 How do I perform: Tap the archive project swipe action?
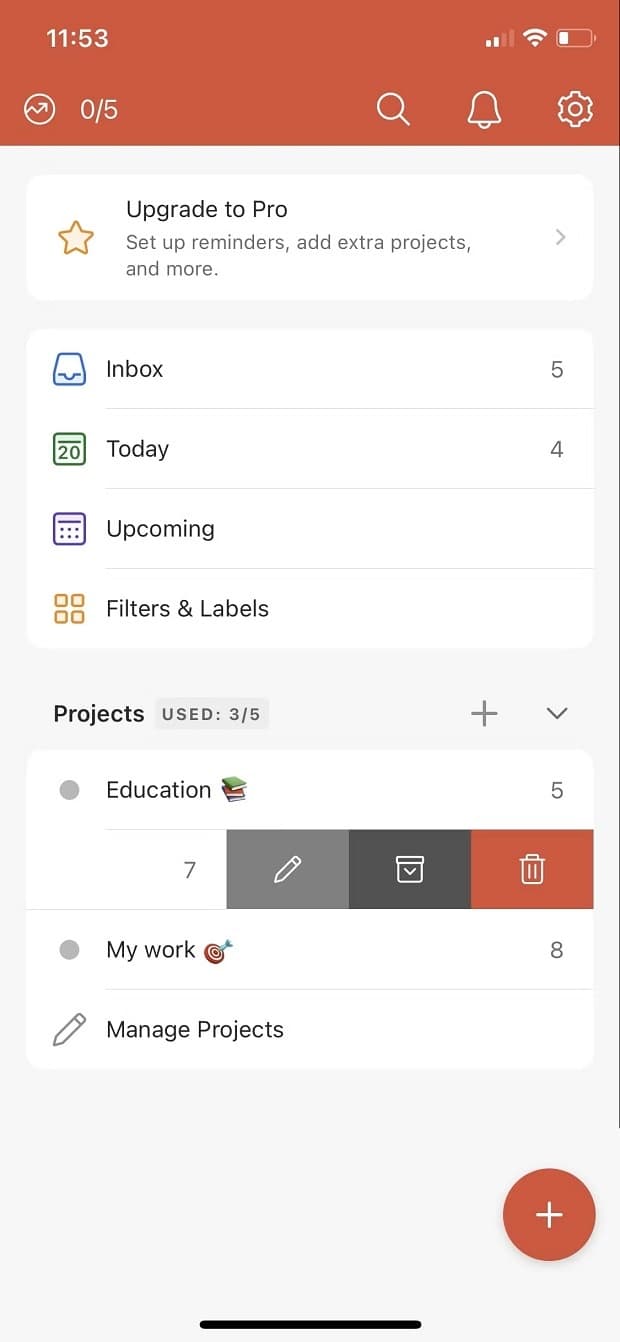tap(409, 870)
